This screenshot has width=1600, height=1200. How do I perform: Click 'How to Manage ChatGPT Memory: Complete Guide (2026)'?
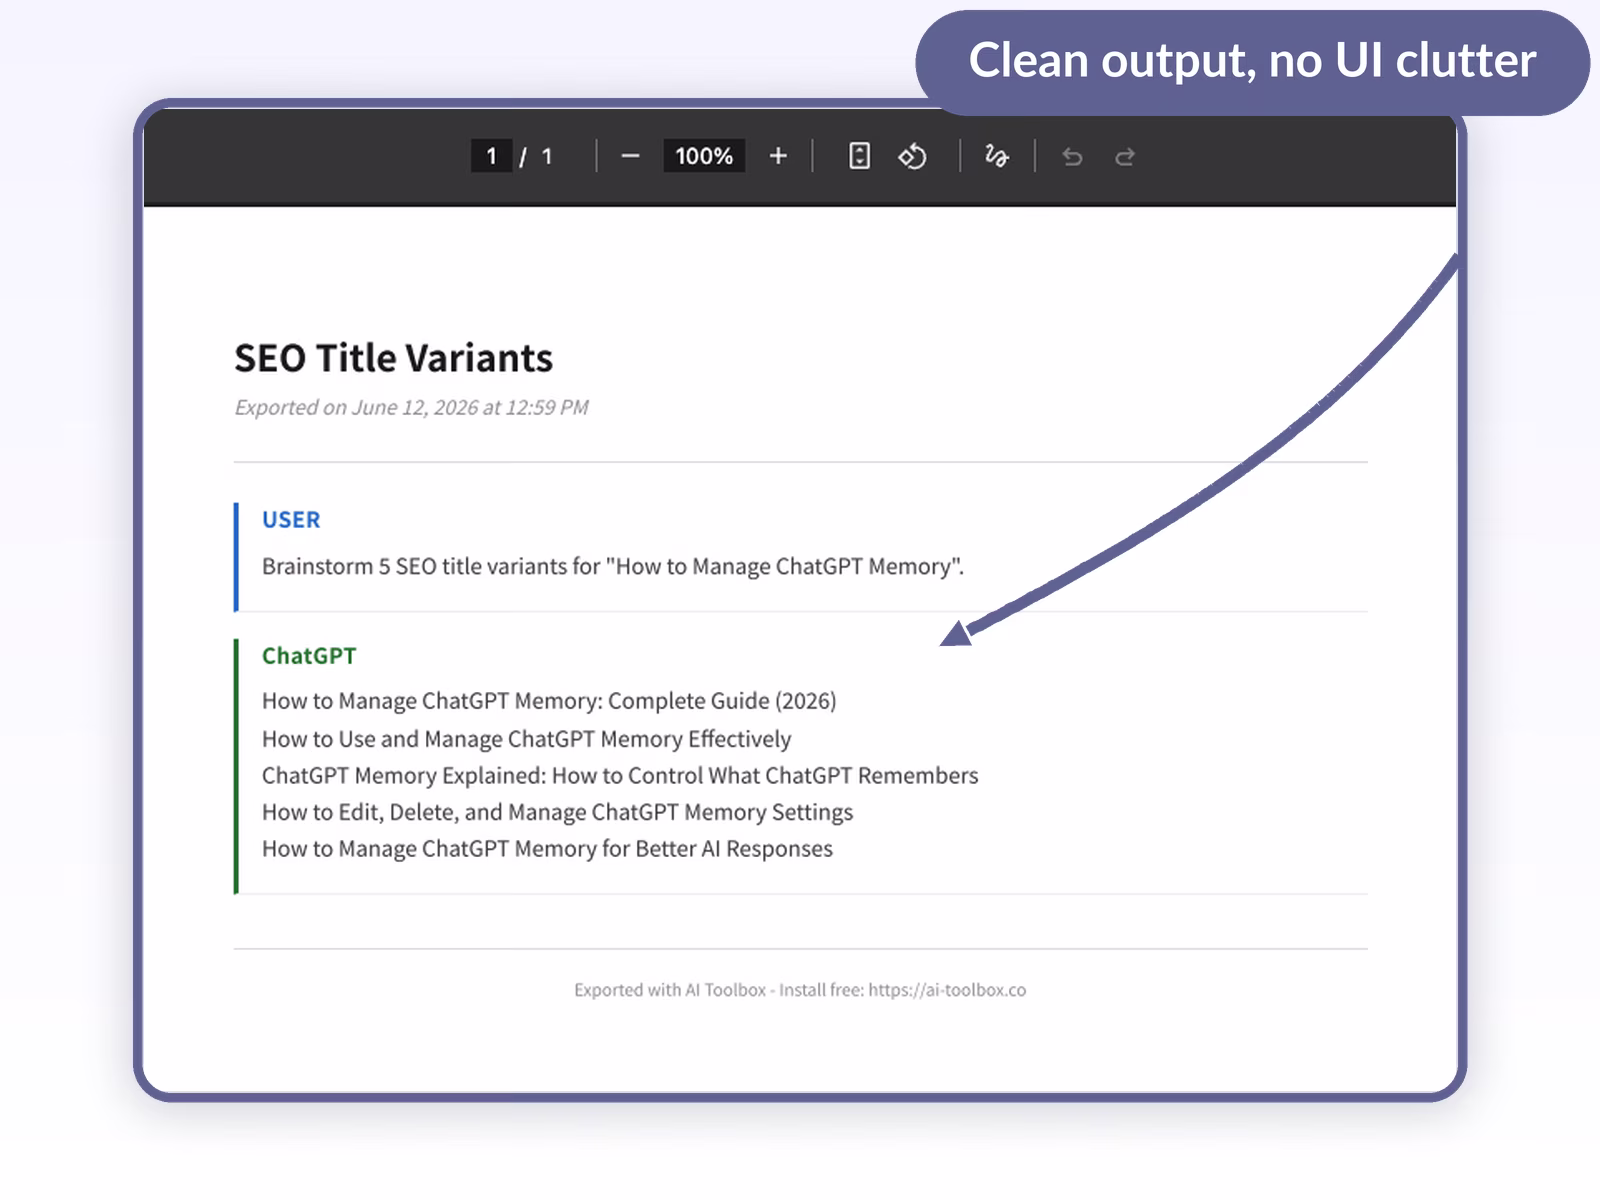pyautogui.click(x=549, y=701)
